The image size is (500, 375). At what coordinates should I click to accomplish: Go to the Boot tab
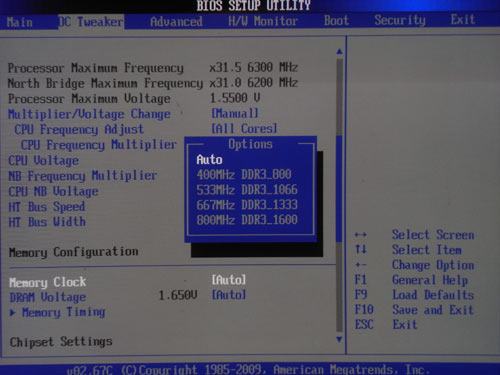point(336,21)
